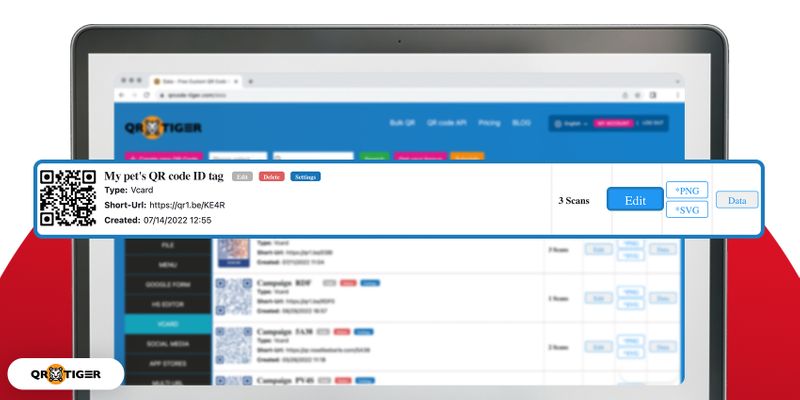This screenshot has height=400, width=800.
Task: Select VCARD in the left sidebar
Action: (x=167, y=325)
